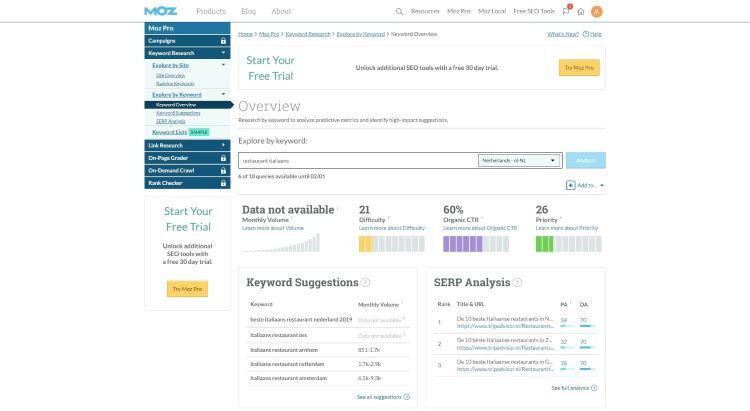Open the Blog menu item

click(x=248, y=11)
